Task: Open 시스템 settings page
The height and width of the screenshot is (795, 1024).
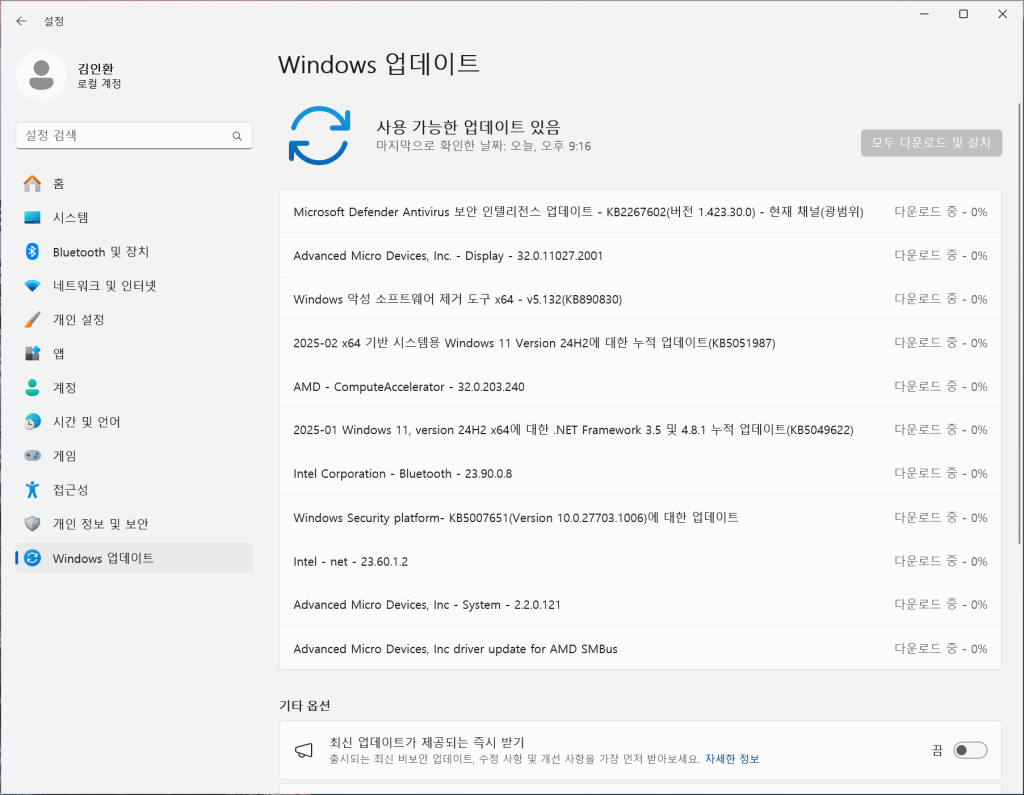Action: tap(134, 218)
